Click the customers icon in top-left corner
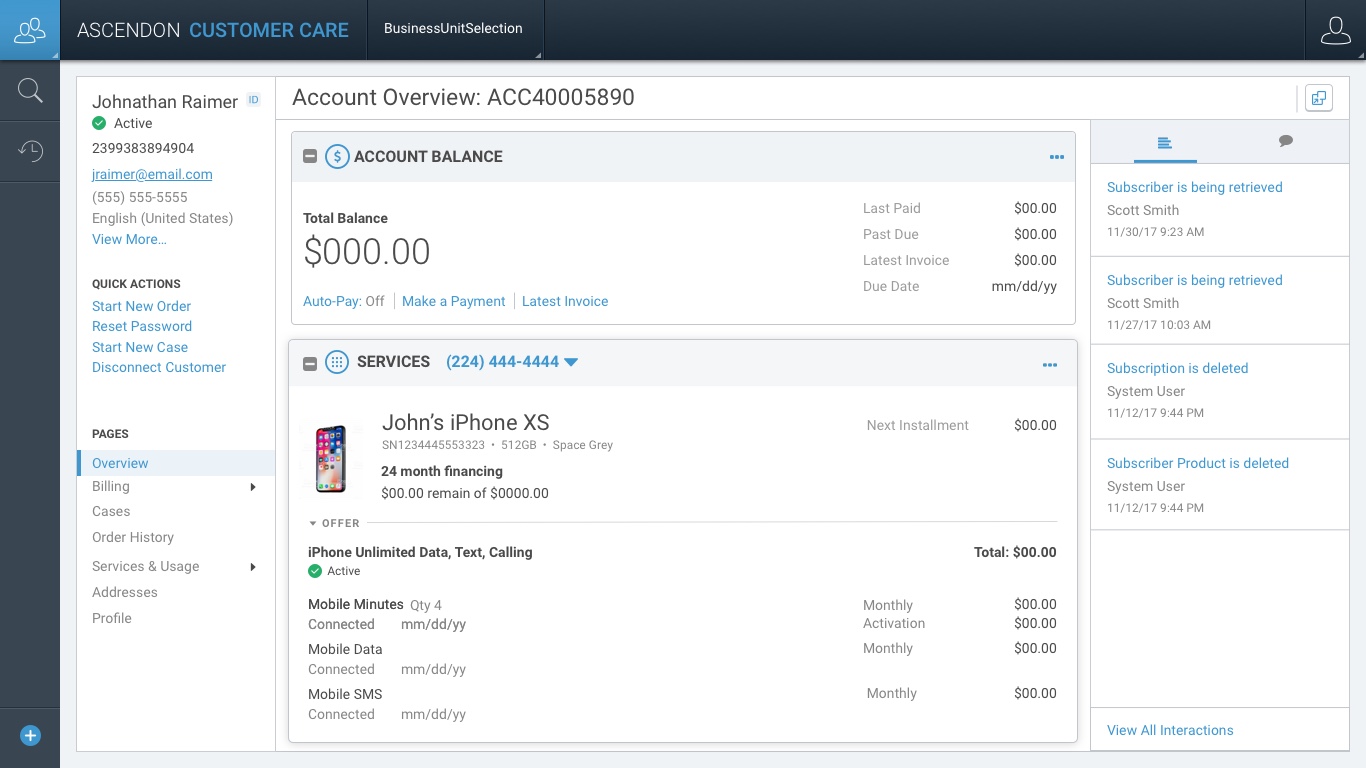This screenshot has height=768, width=1366. (x=30, y=30)
